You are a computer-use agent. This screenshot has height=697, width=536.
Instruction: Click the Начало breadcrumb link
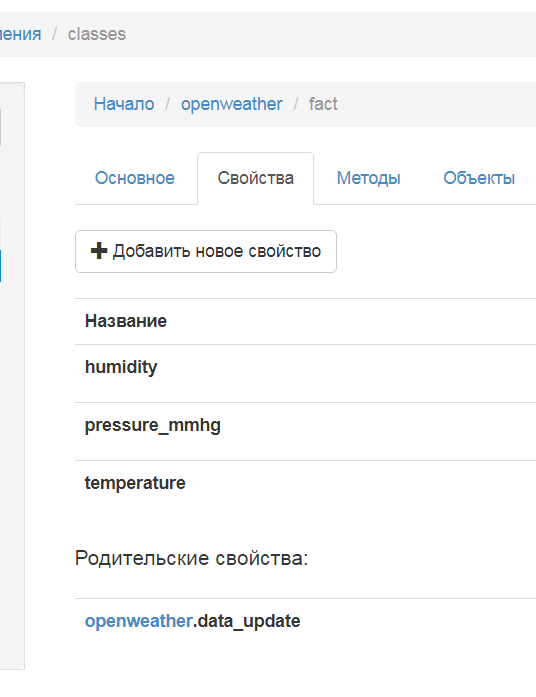click(124, 104)
